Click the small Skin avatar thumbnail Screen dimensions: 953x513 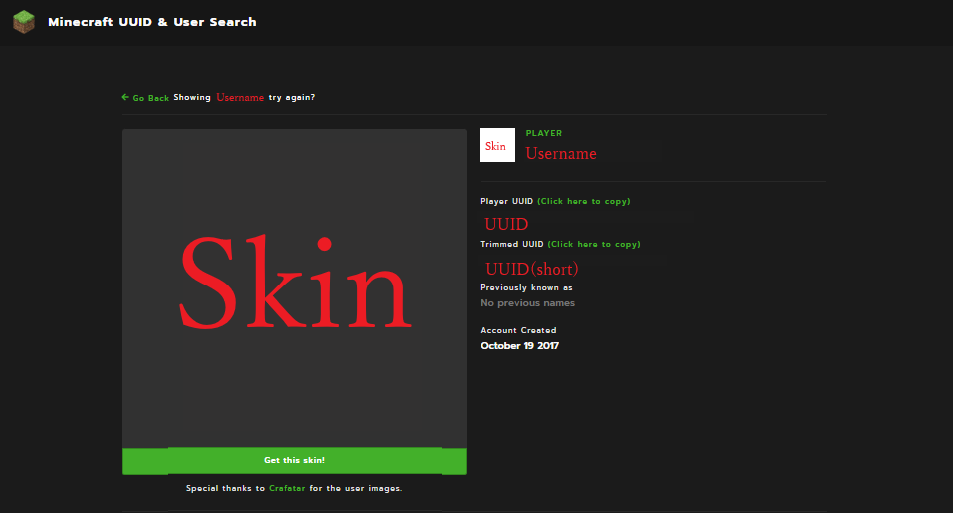click(x=497, y=145)
